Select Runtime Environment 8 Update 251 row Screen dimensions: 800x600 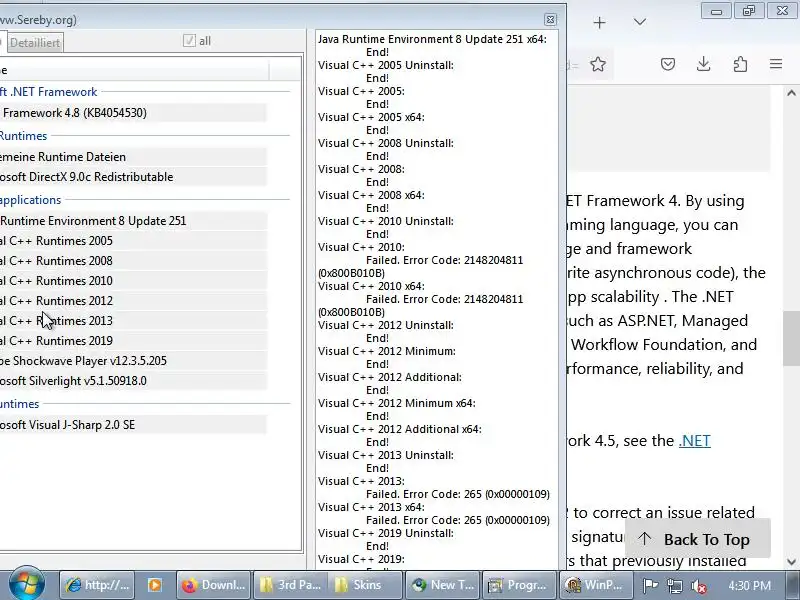coord(133,221)
